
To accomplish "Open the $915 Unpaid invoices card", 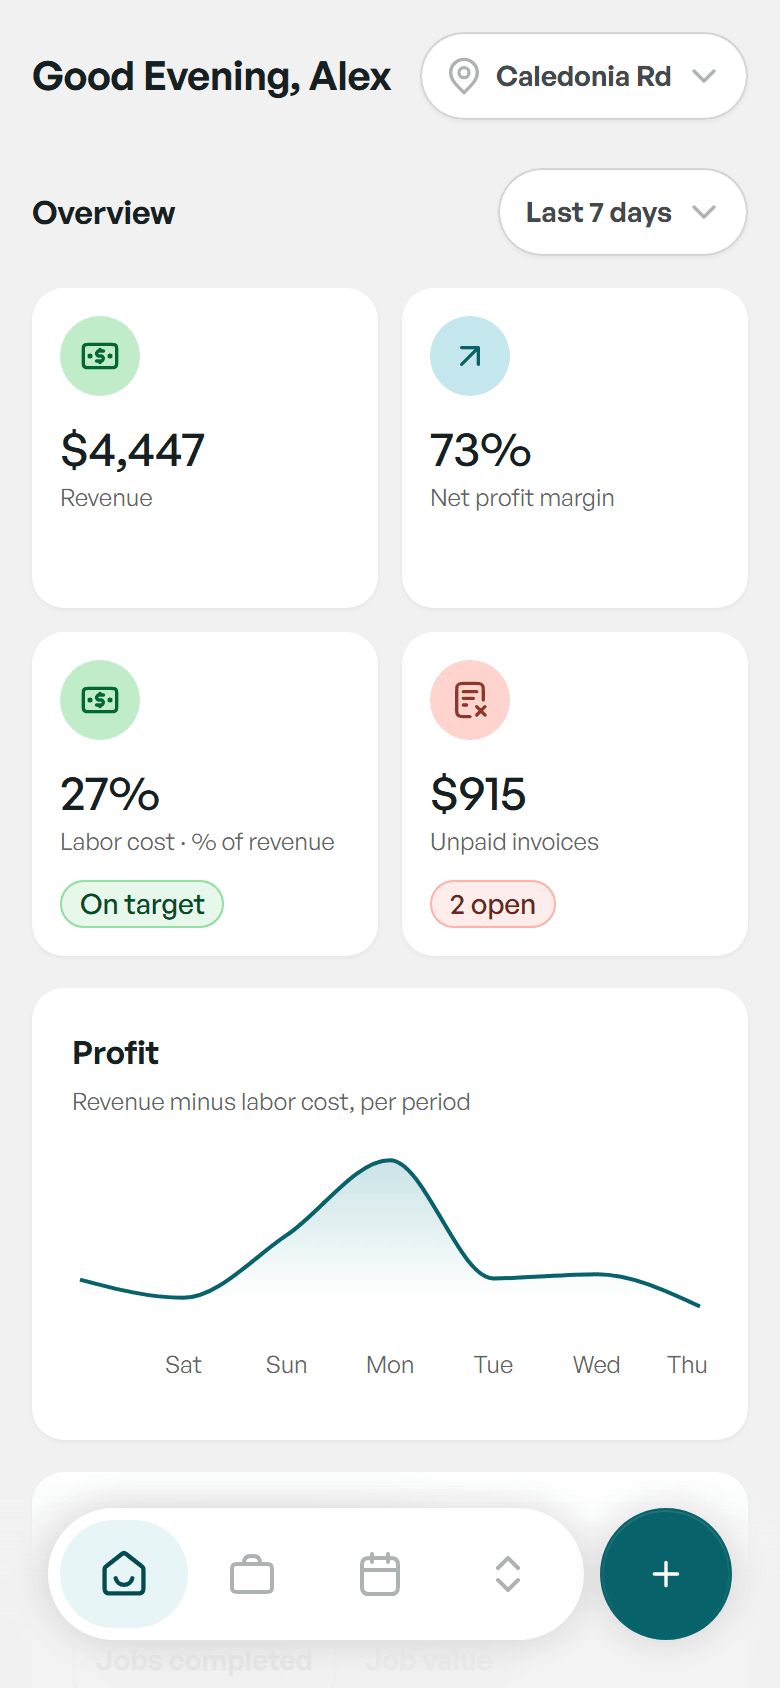I will (x=575, y=794).
